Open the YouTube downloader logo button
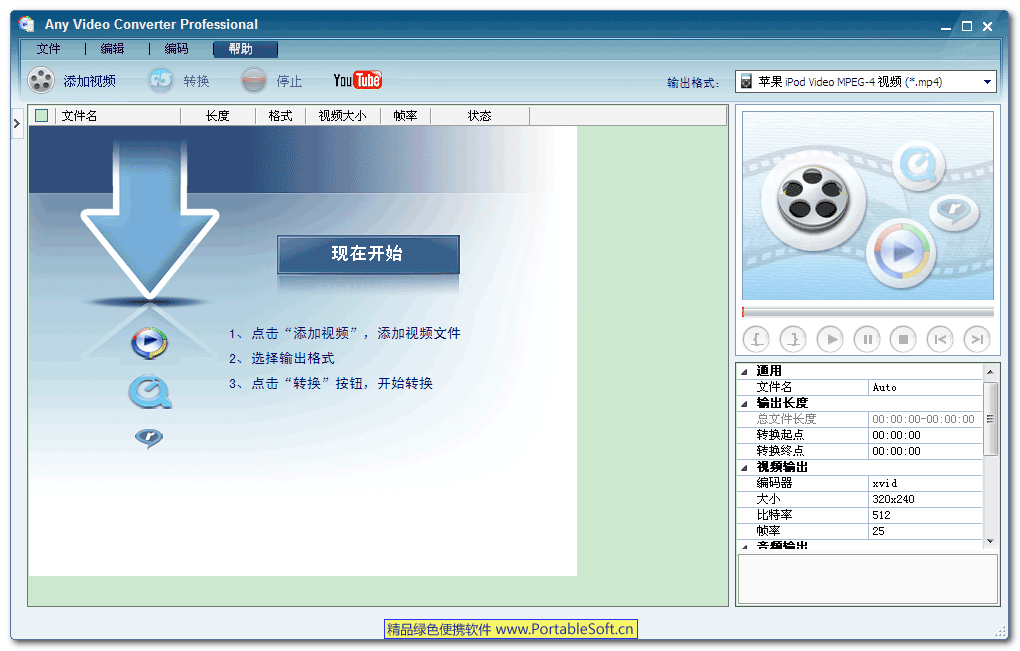 coord(357,80)
